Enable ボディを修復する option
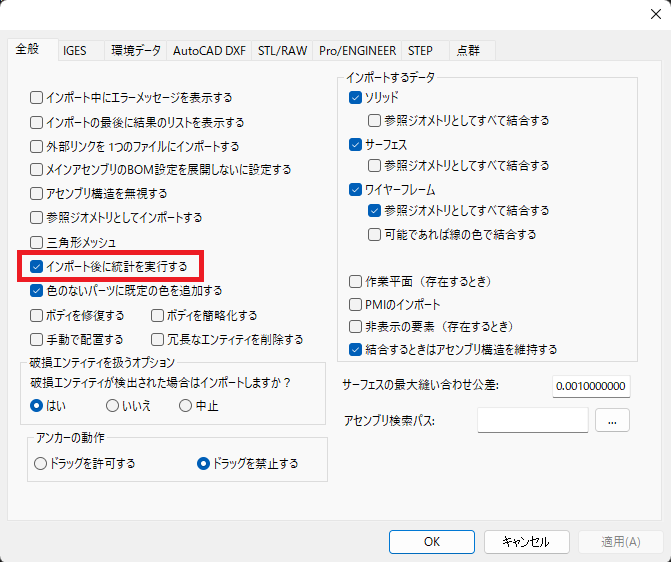671x562 pixels. [x=37, y=315]
